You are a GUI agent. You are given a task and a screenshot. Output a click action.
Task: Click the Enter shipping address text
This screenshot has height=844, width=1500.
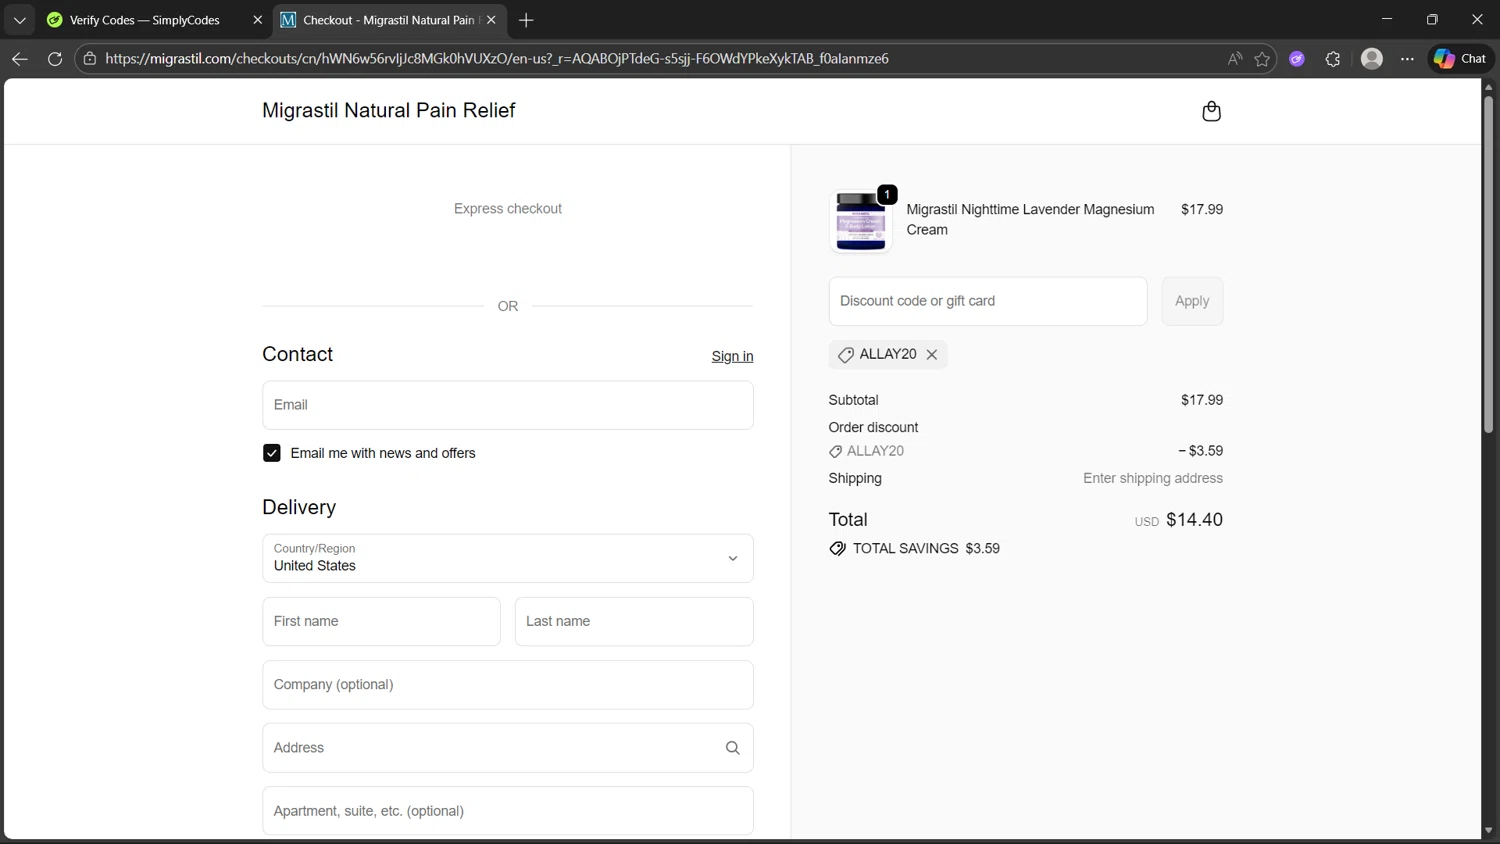point(1153,478)
